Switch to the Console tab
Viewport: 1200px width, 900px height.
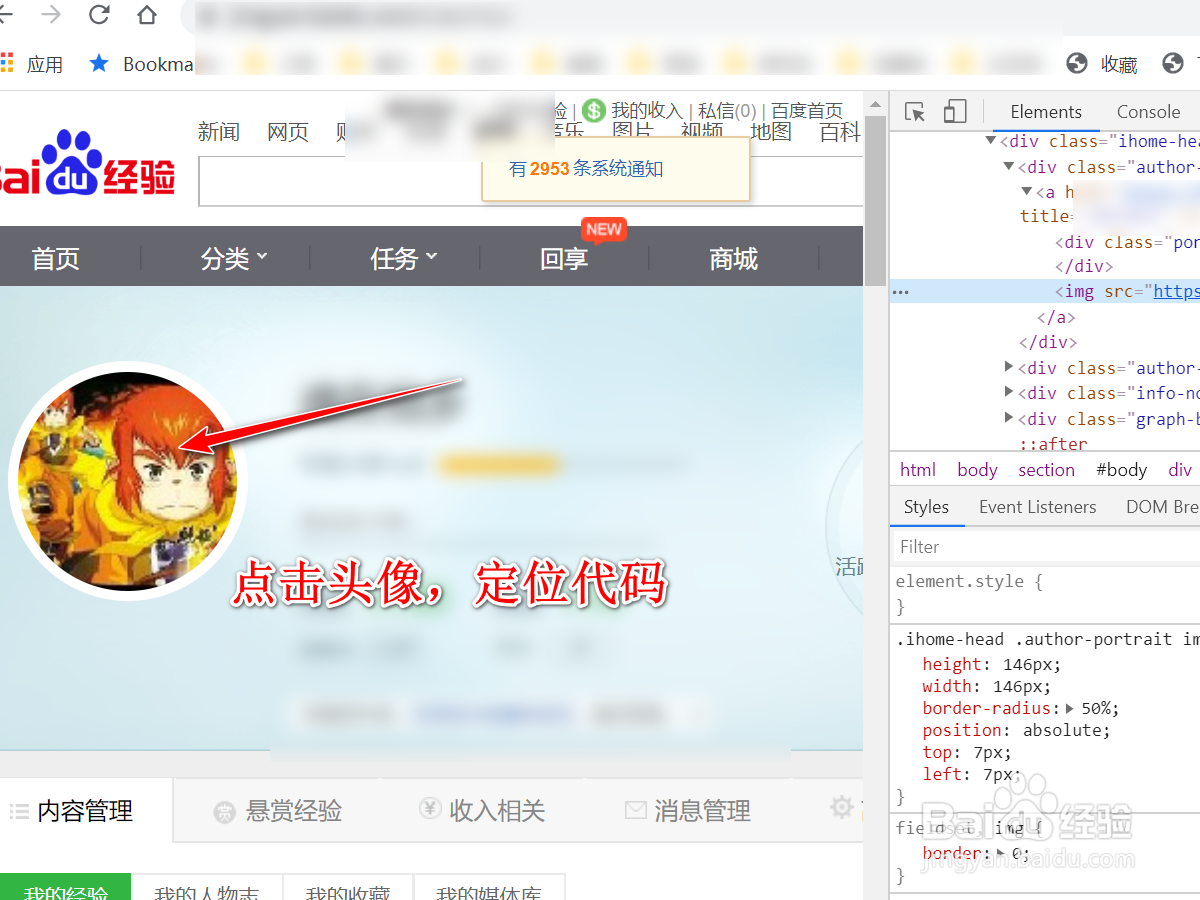(x=1148, y=112)
